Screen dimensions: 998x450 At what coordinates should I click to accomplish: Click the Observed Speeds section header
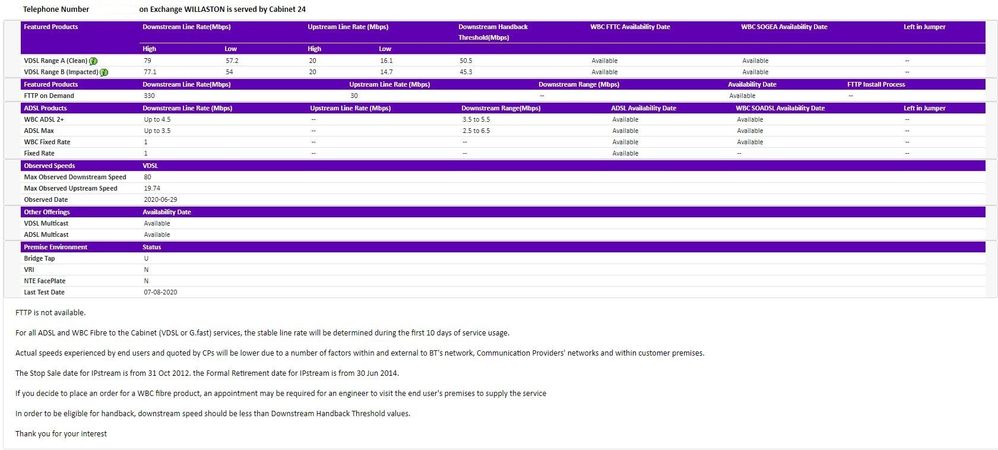coord(49,165)
